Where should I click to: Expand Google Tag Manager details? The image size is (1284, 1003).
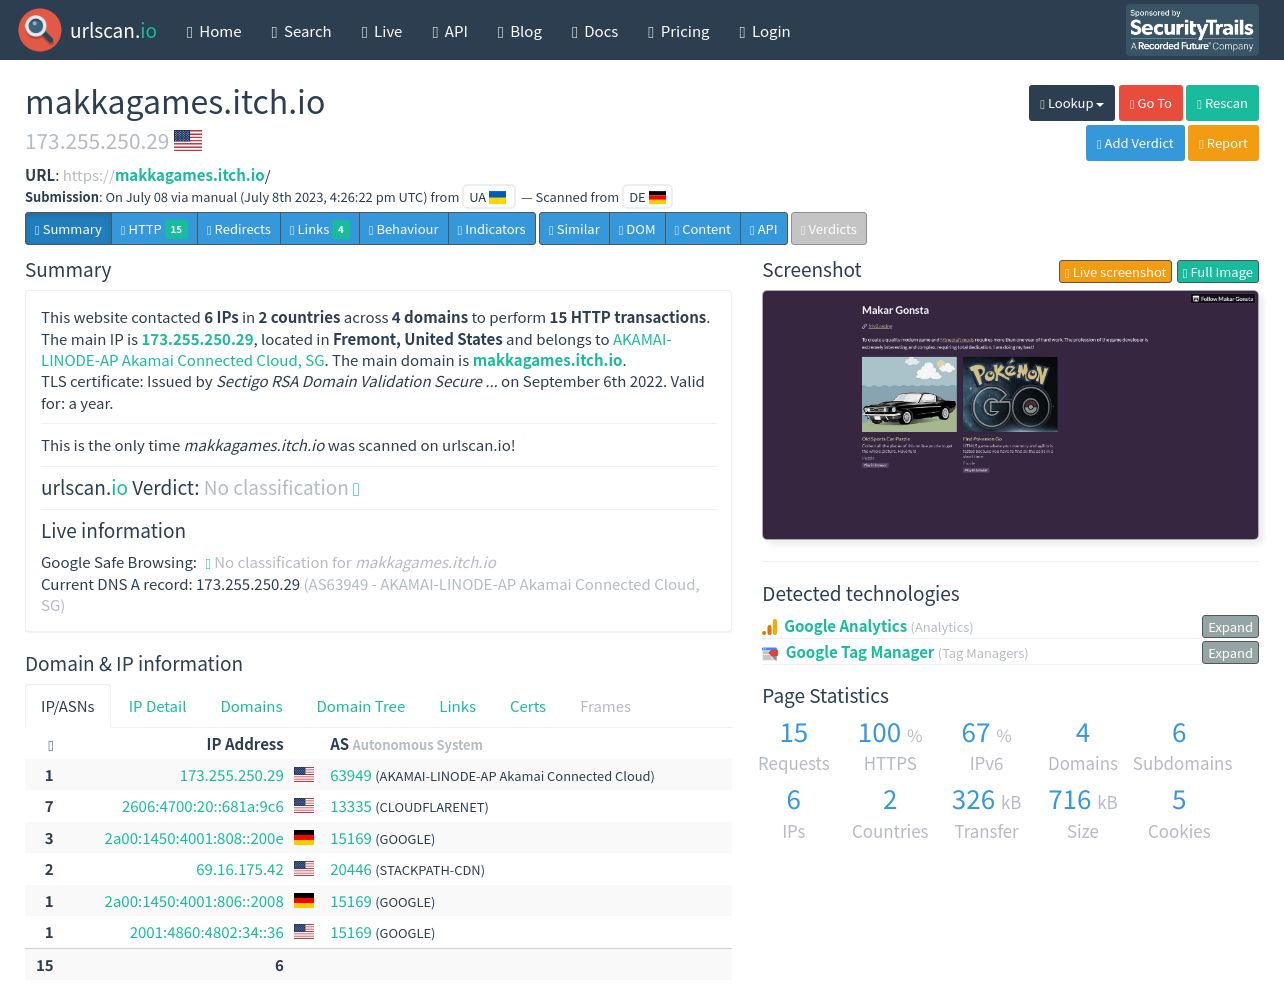click(1230, 653)
